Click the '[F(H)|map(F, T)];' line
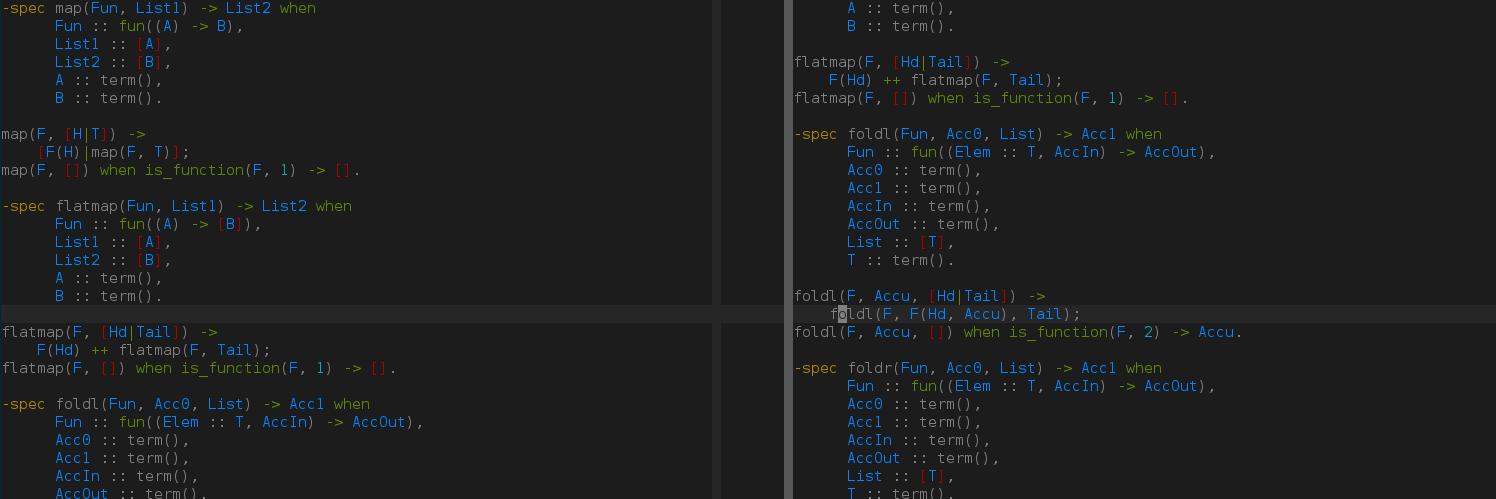 pos(114,152)
